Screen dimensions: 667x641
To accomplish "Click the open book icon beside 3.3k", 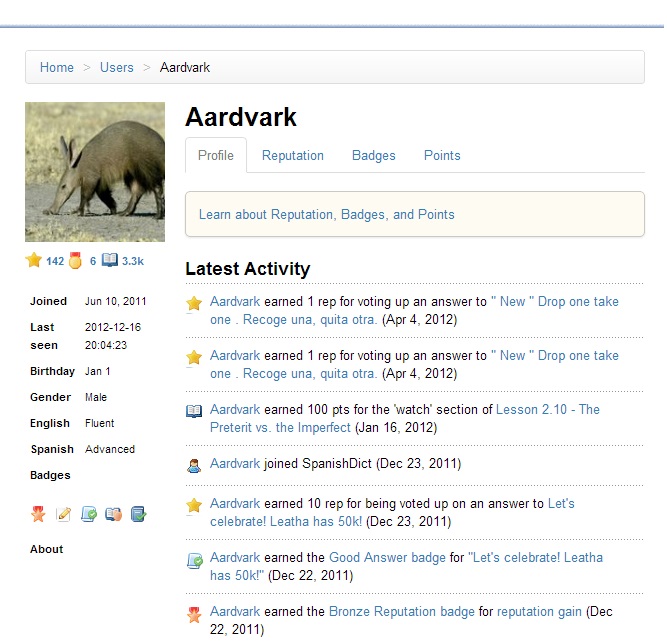I will pyautogui.click(x=110, y=260).
